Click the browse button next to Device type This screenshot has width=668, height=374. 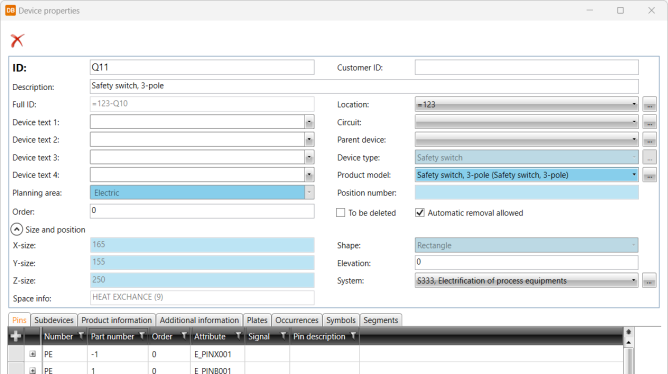[x=649, y=158]
